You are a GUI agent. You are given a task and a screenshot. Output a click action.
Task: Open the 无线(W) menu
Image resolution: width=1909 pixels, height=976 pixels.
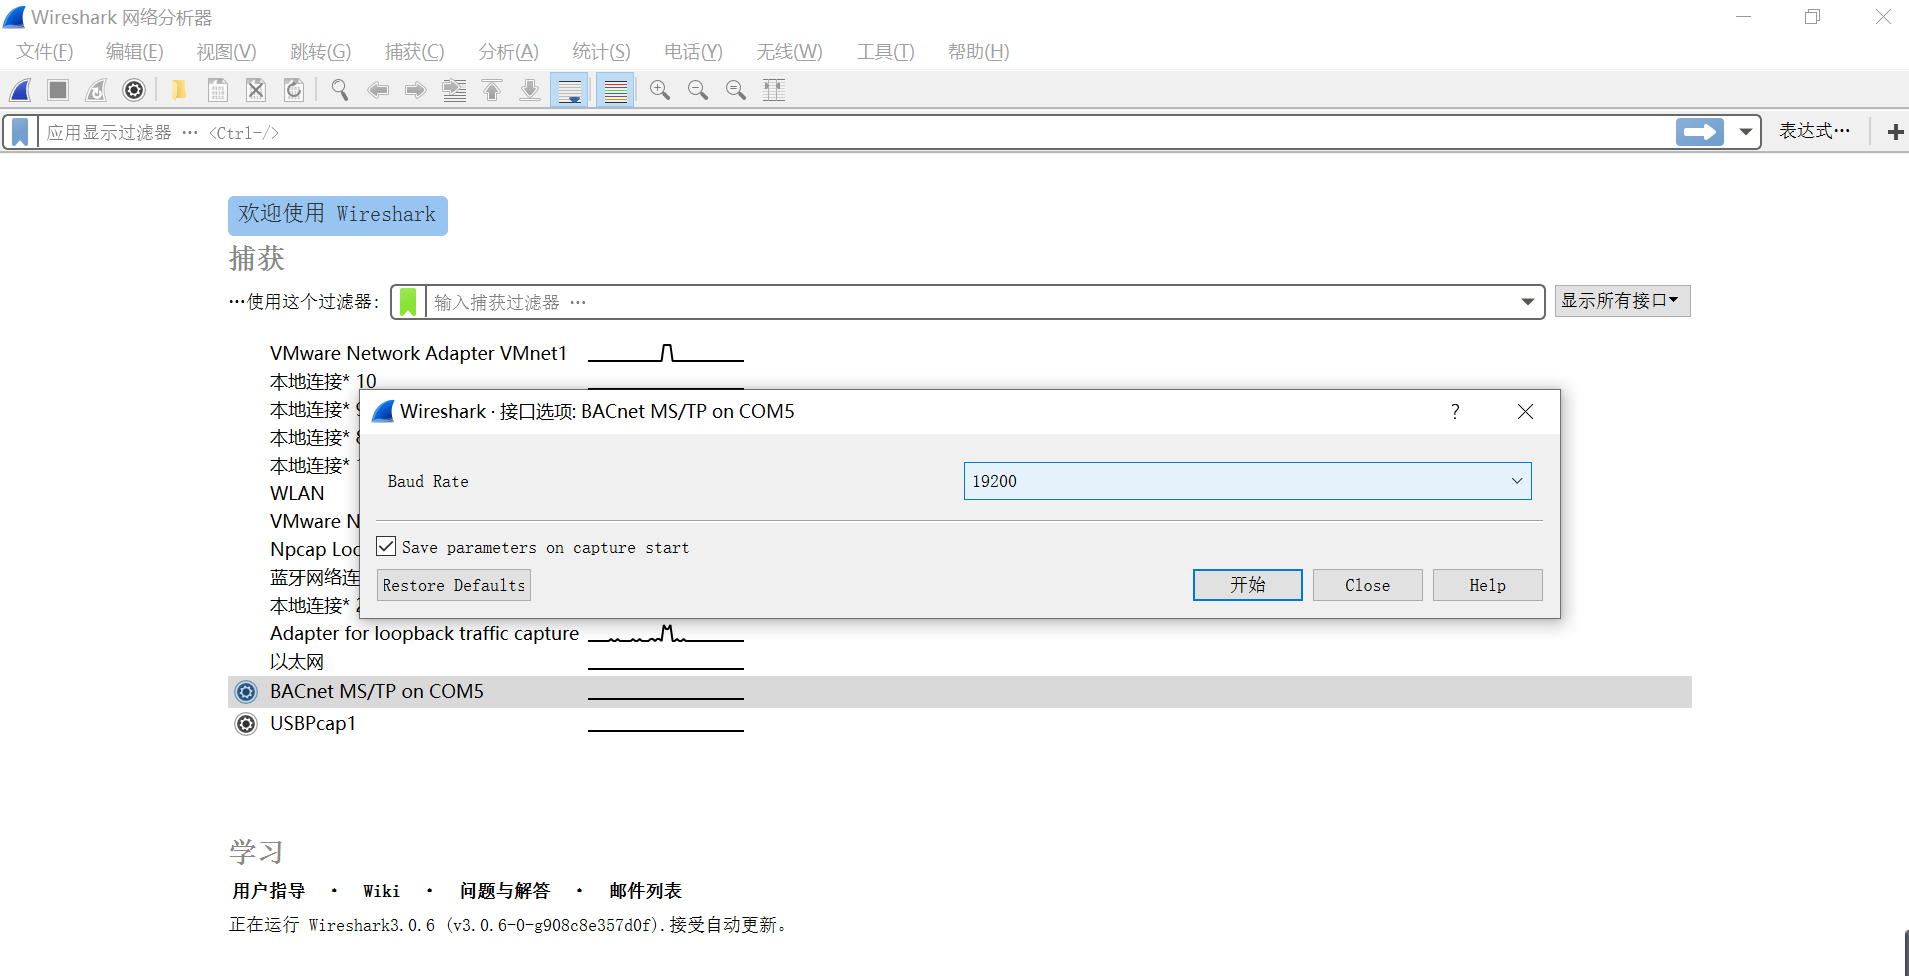(x=790, y=52)
